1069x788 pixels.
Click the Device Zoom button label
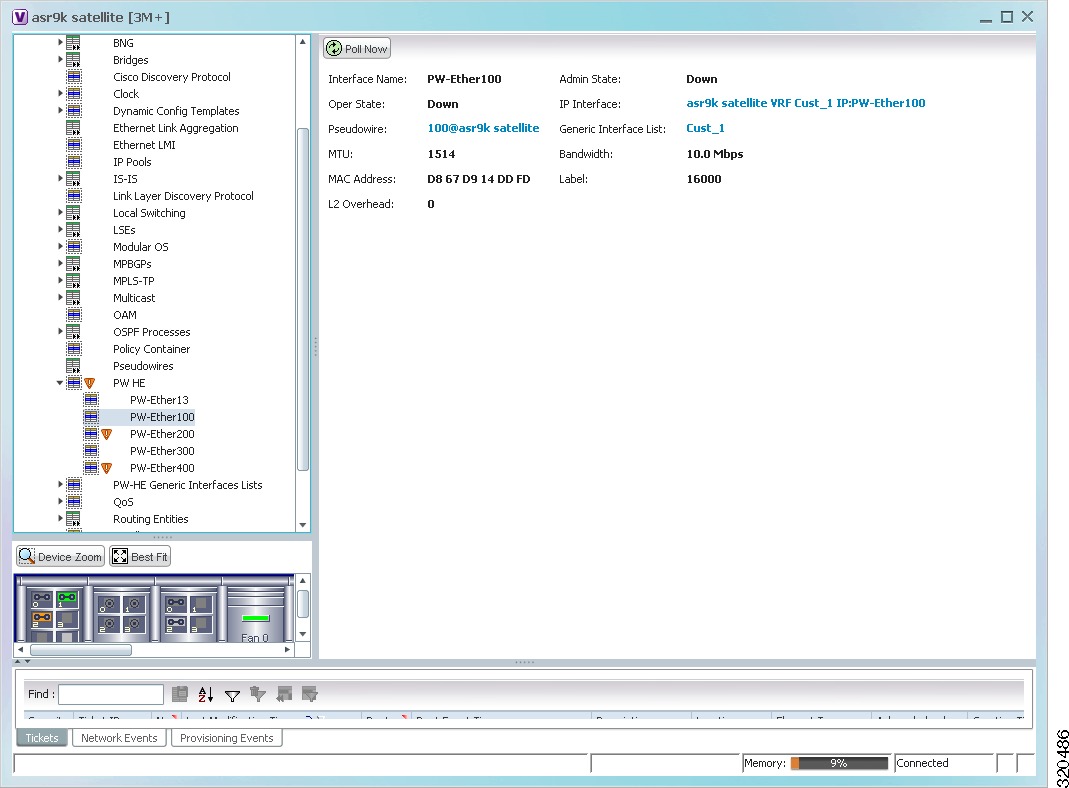[70, 557]
